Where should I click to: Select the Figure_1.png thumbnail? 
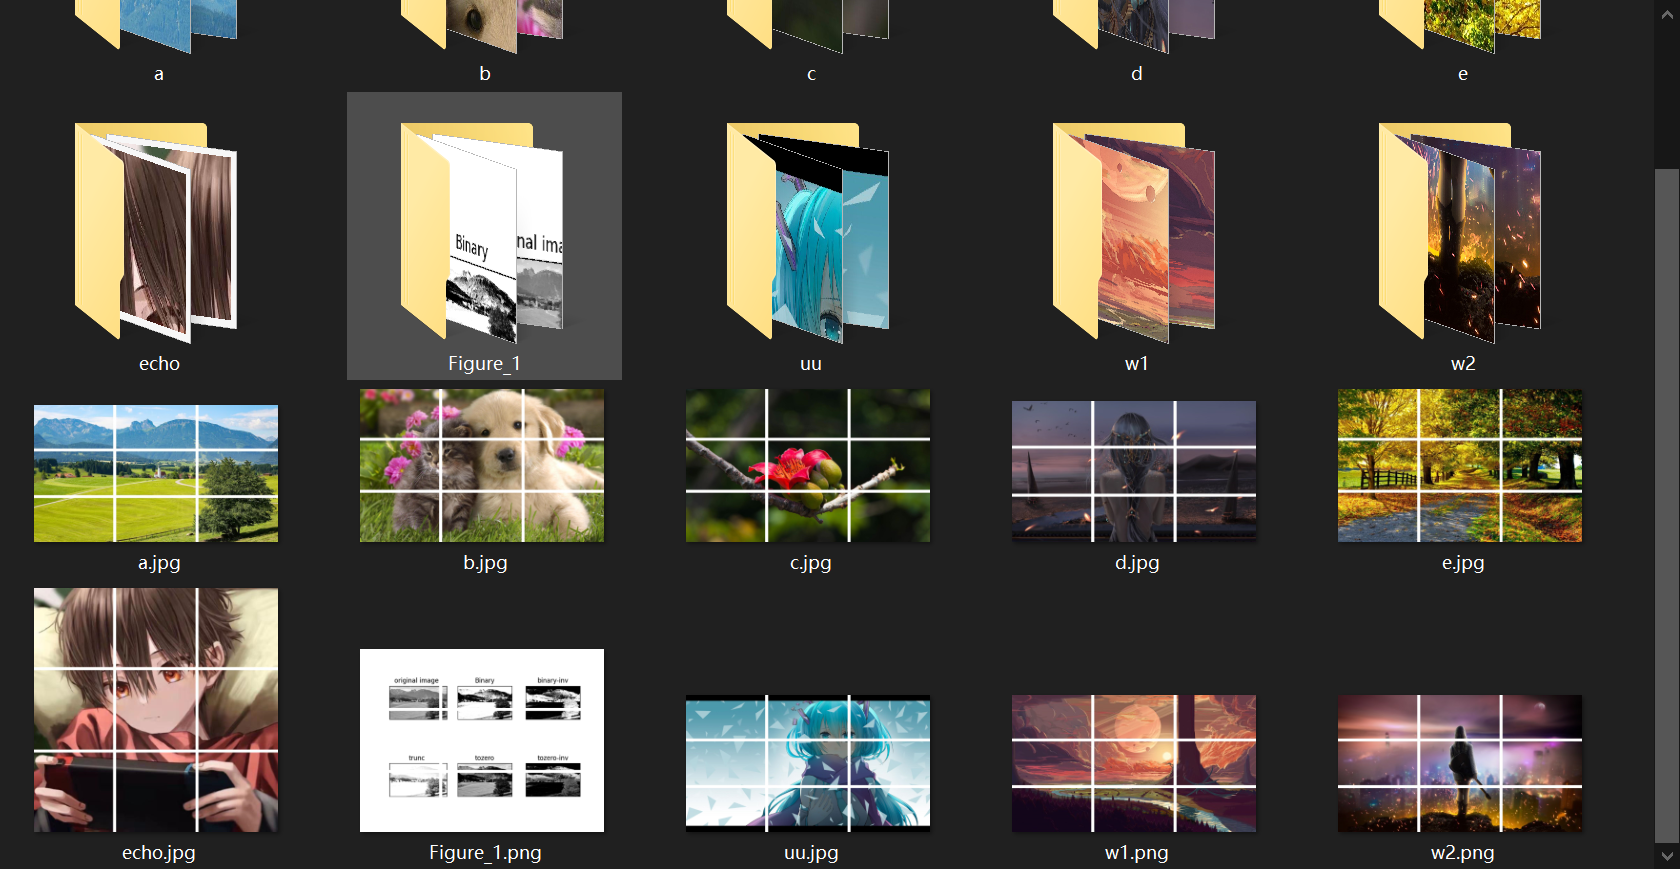[482, 740]
